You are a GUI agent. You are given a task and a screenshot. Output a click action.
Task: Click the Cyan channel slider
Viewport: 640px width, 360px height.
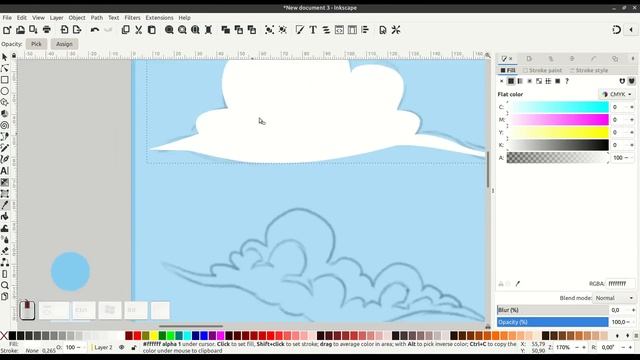558,107
